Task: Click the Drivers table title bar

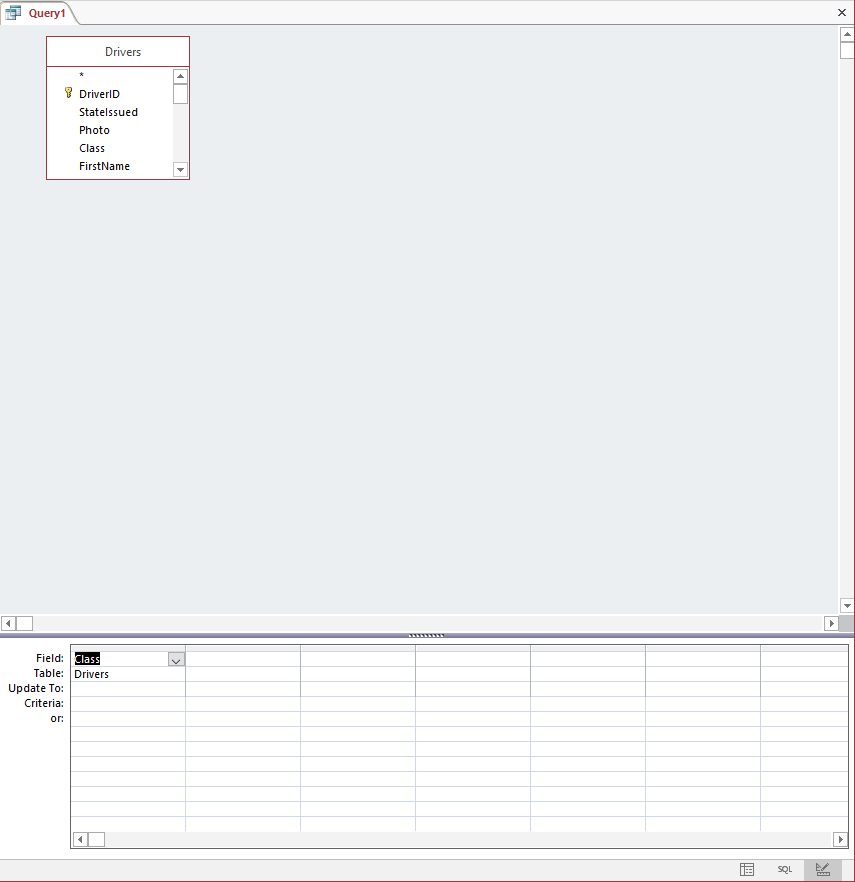Action: 118,52
